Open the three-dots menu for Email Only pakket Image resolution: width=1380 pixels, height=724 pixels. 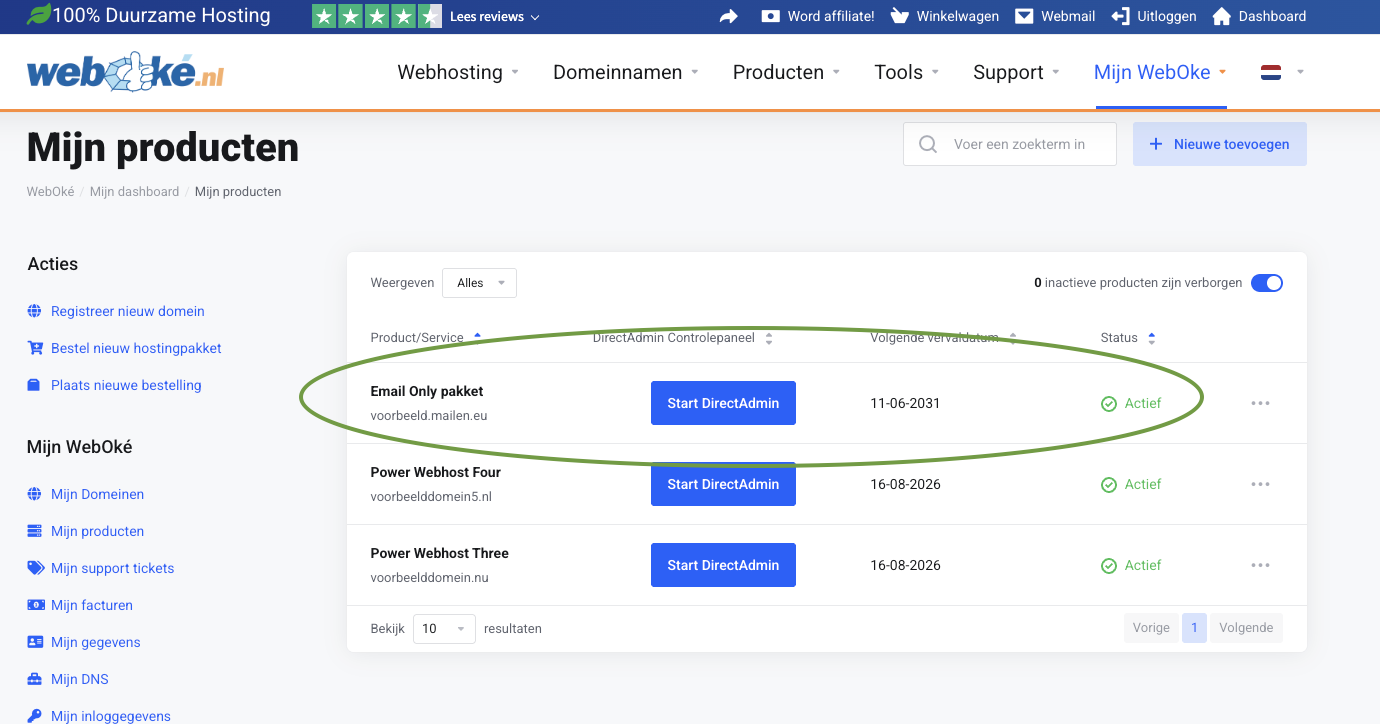pyautogui.click(x=1260, y=403)
